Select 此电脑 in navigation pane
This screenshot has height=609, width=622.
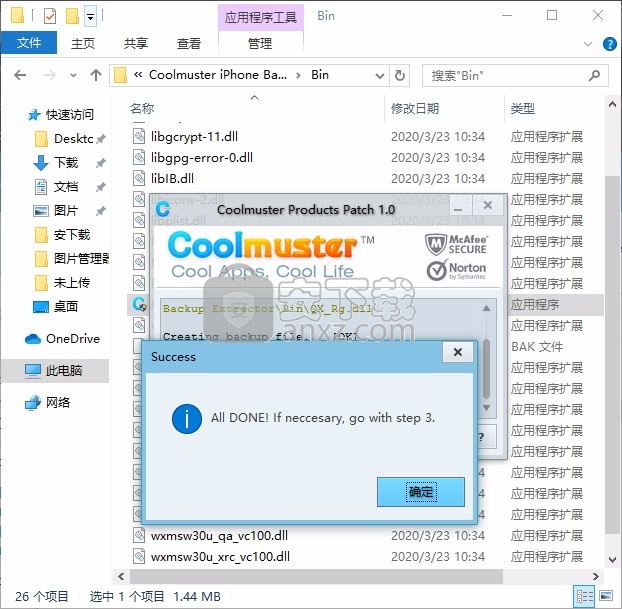tap(54, 371)
